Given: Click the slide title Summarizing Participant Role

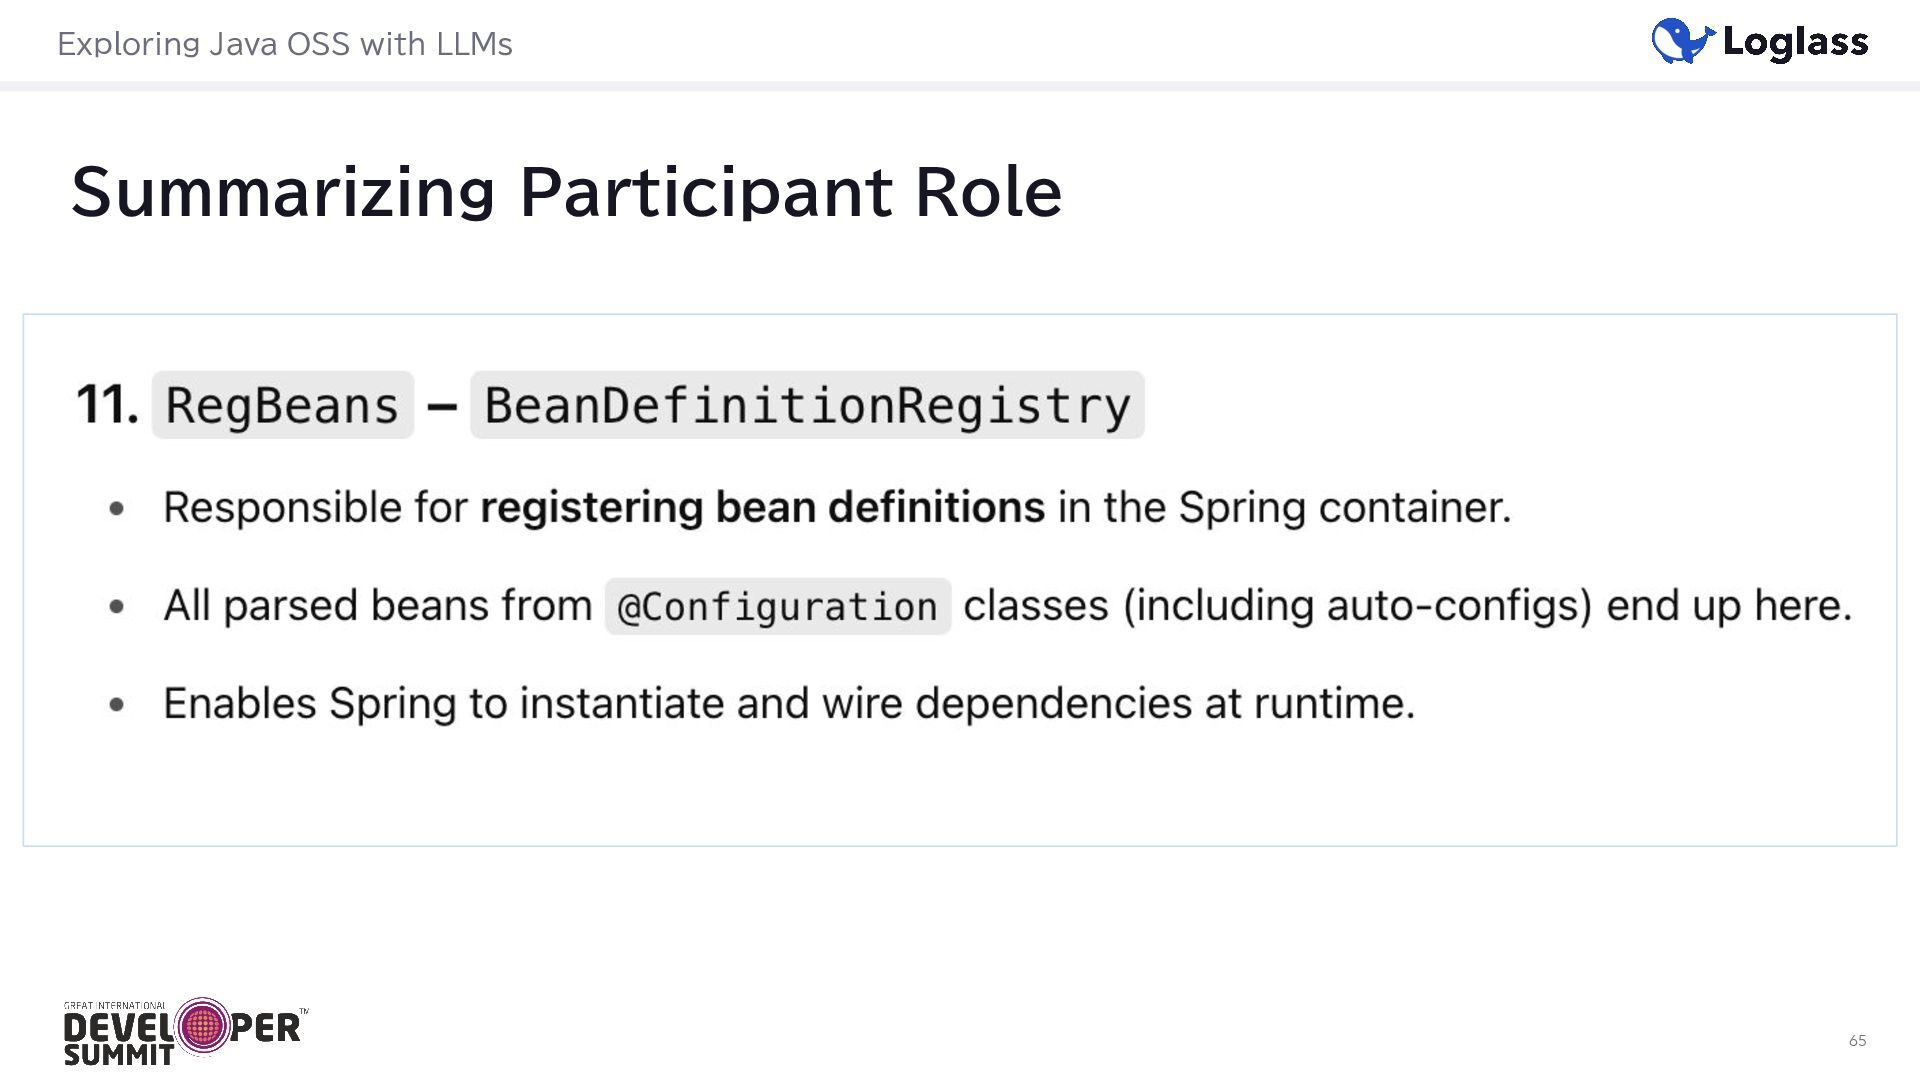Looking at the screenshot, I should click(x=566, y=192).
